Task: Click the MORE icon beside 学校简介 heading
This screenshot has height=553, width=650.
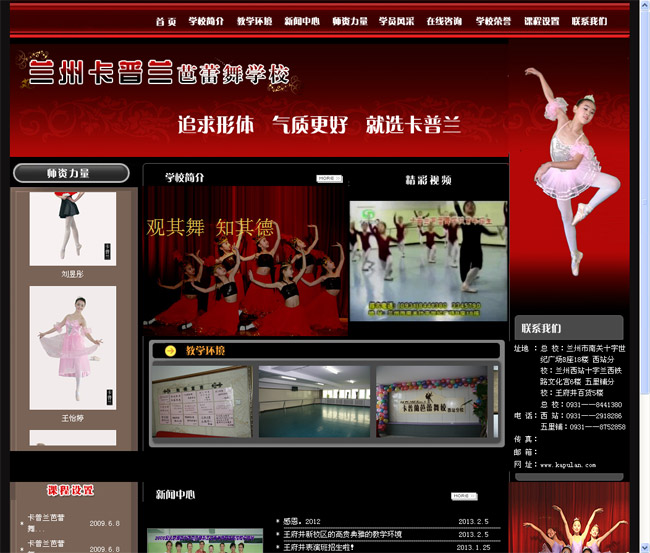Action: (x=329, y=179)
